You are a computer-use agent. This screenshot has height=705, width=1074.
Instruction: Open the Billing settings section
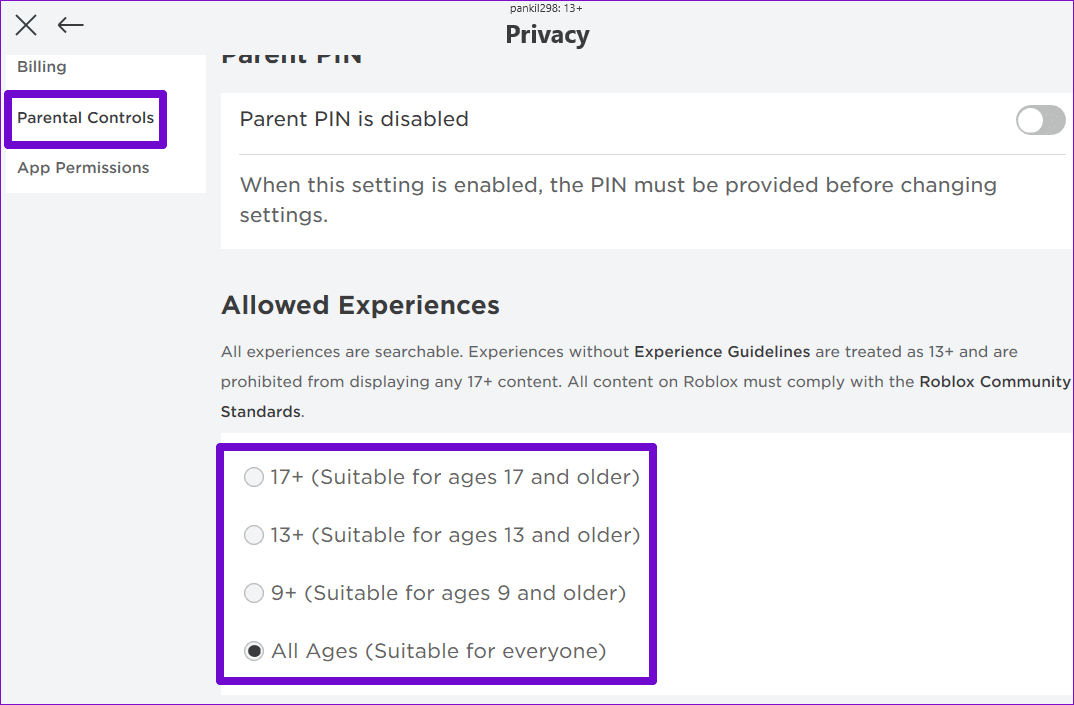tap(42, 66)
